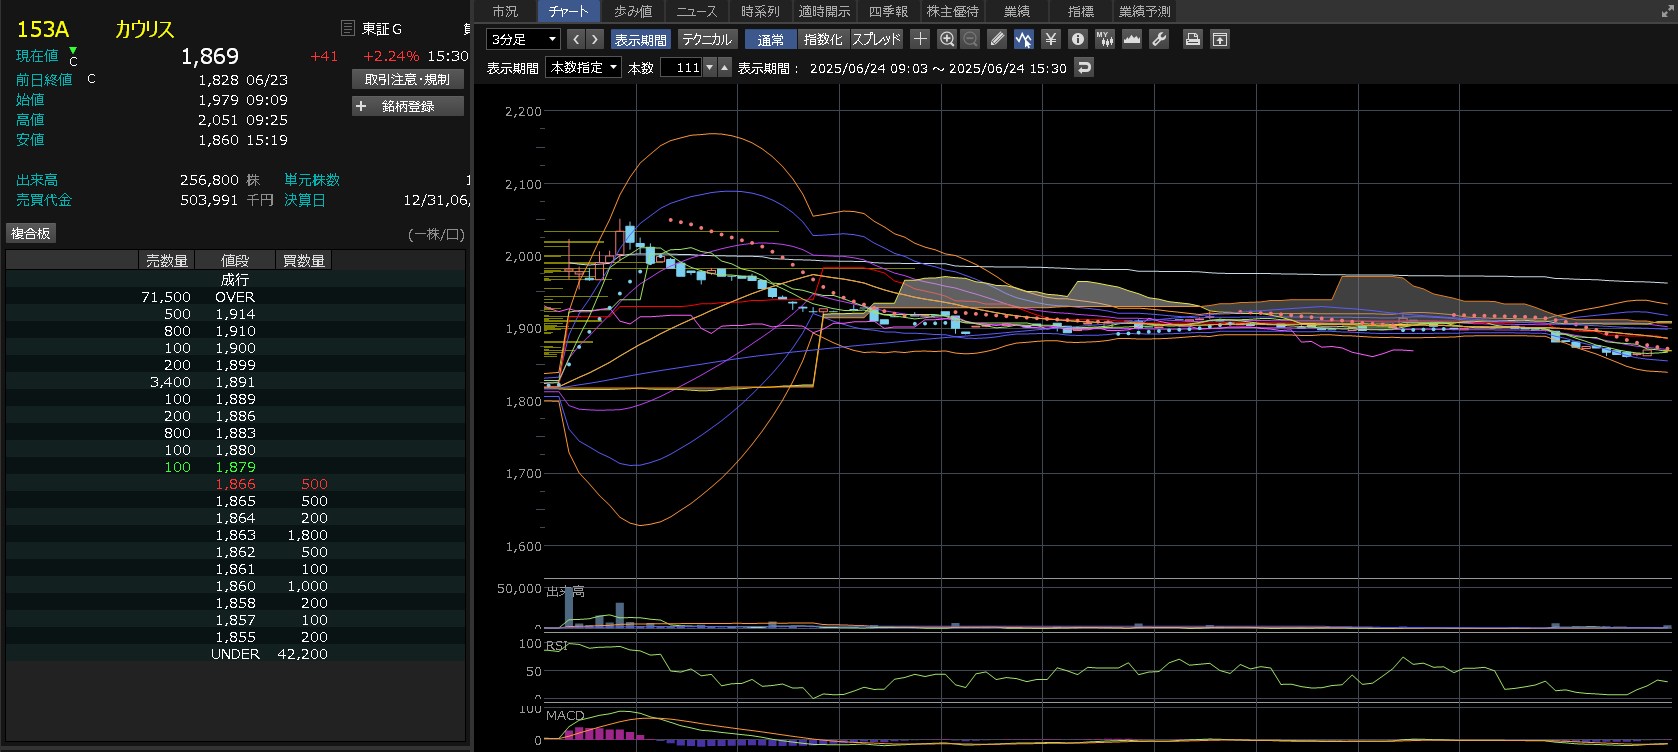The width and height of the screenshot is (1678, 752).
Task: Switch to the 市況 tab
Action: [x=505, y=11]
